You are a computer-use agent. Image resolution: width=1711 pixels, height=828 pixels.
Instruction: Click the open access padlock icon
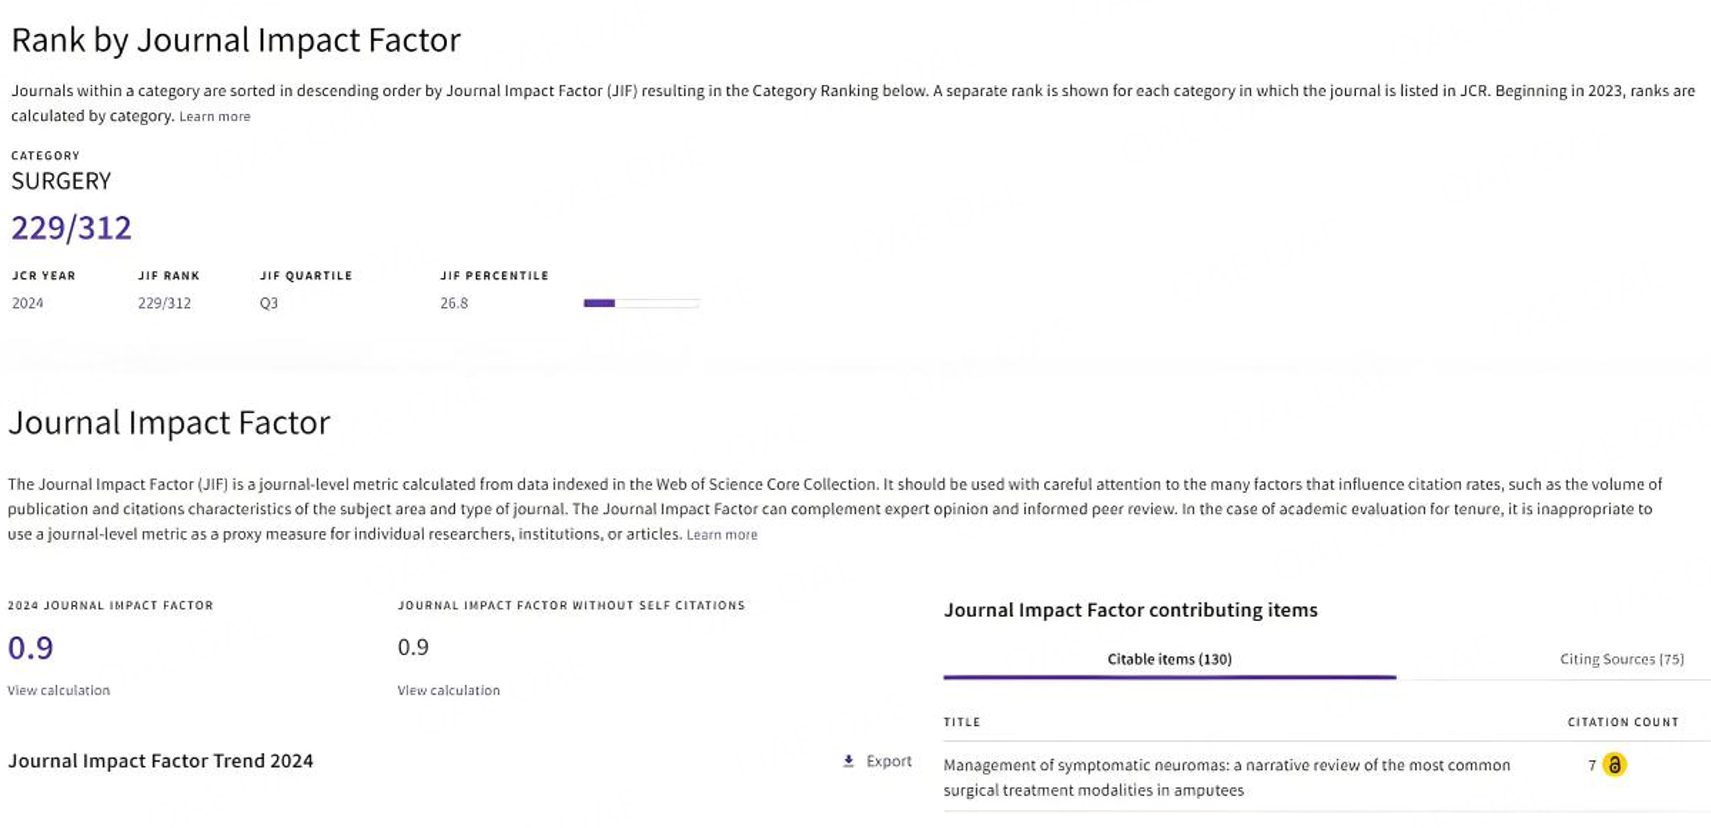[x=1616, y=765]
